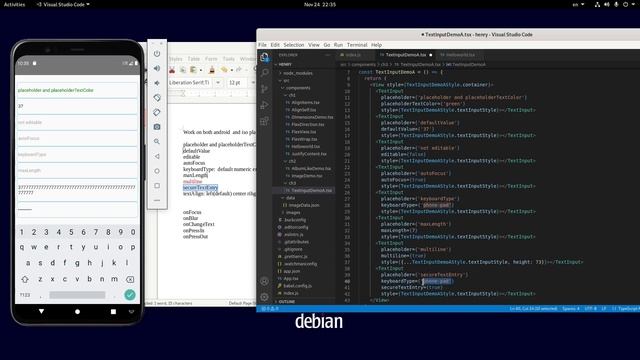Tap Android recents square on phone screen
This screenshot has height=360, width=640.
113,311
